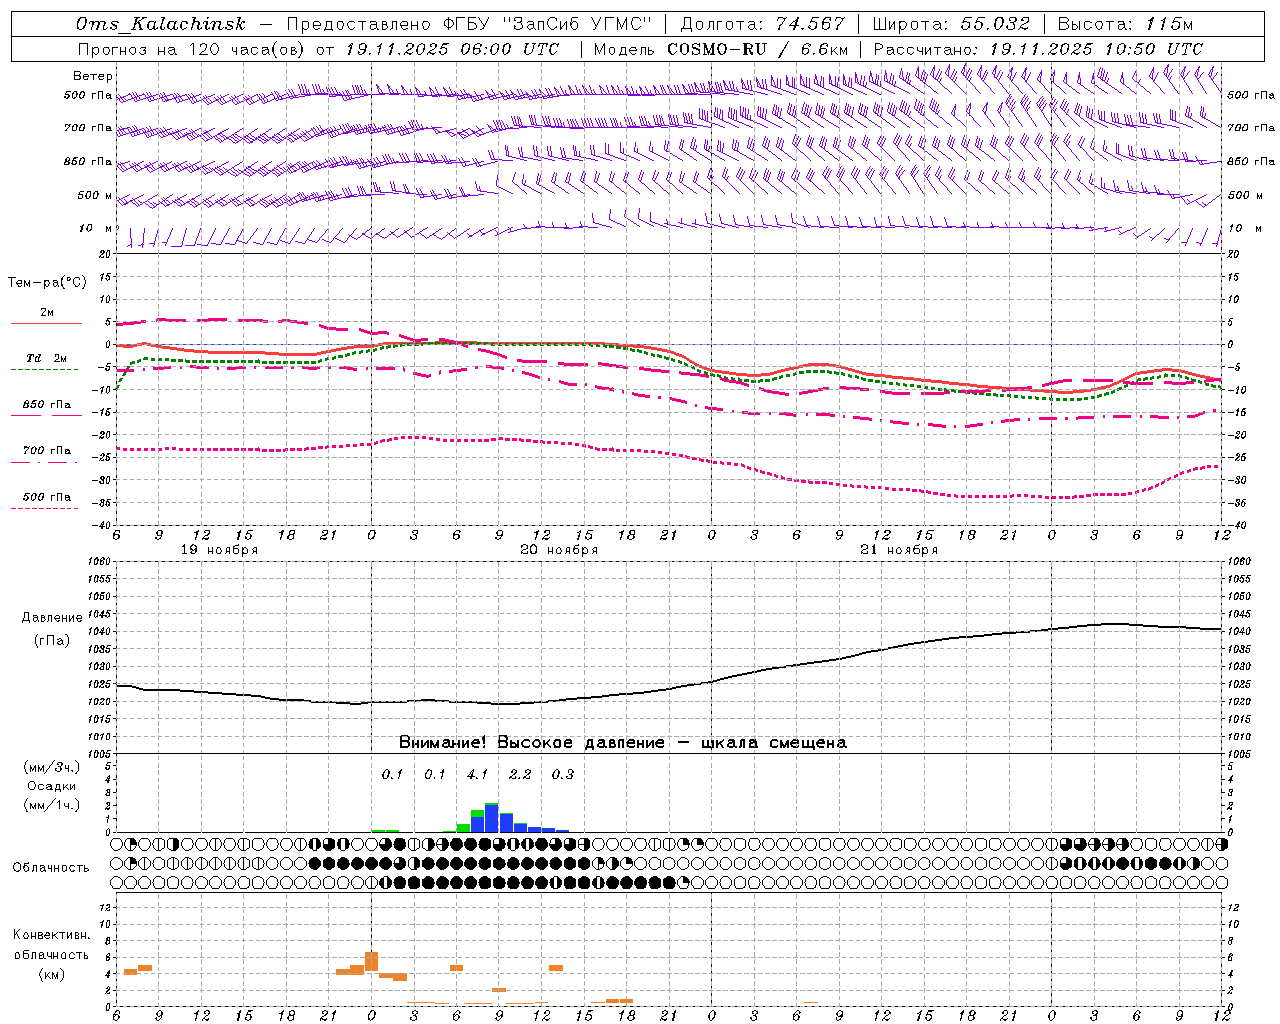Click warning text Внимание! Высокое давление

(x=531, y=743)
